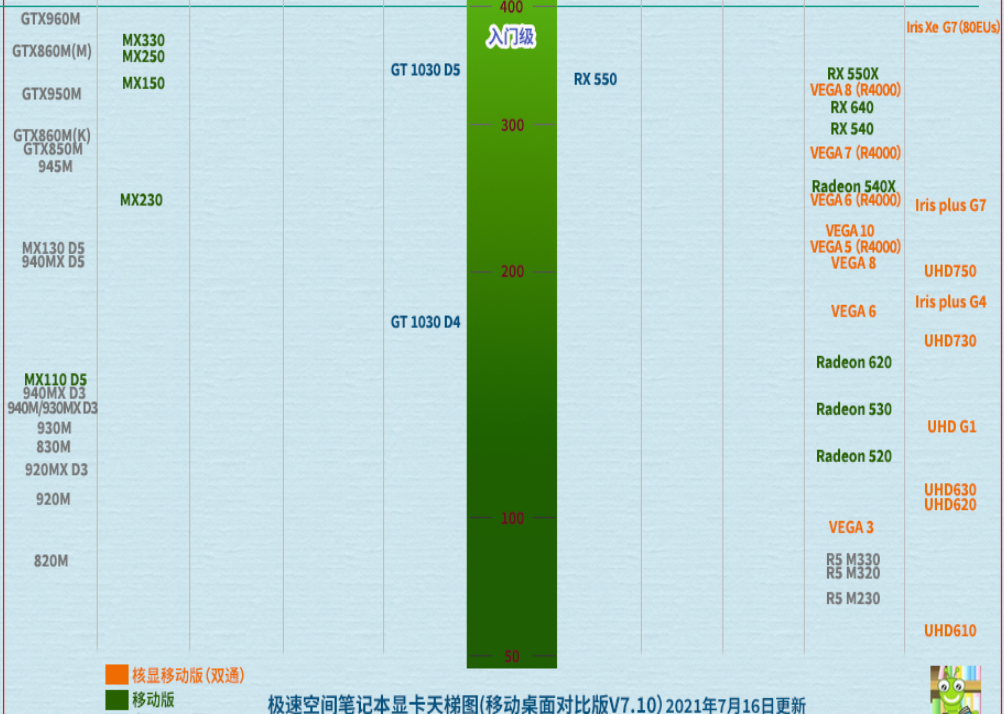Select the 入门级 tier label

point(511,38)
